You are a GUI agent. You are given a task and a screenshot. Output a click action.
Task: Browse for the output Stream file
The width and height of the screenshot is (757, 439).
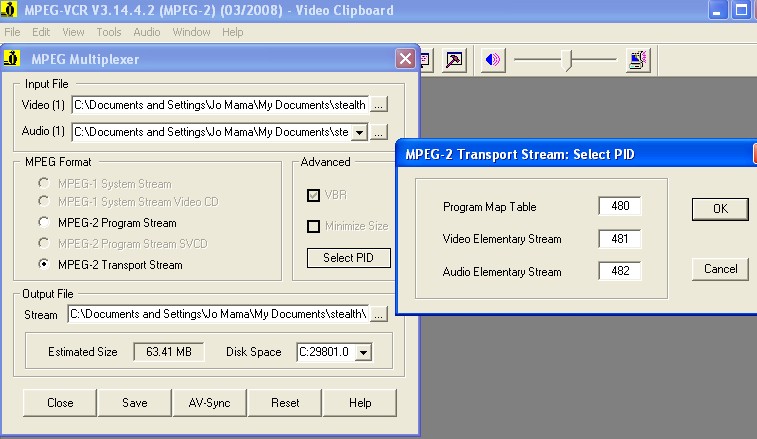(379, 314)
